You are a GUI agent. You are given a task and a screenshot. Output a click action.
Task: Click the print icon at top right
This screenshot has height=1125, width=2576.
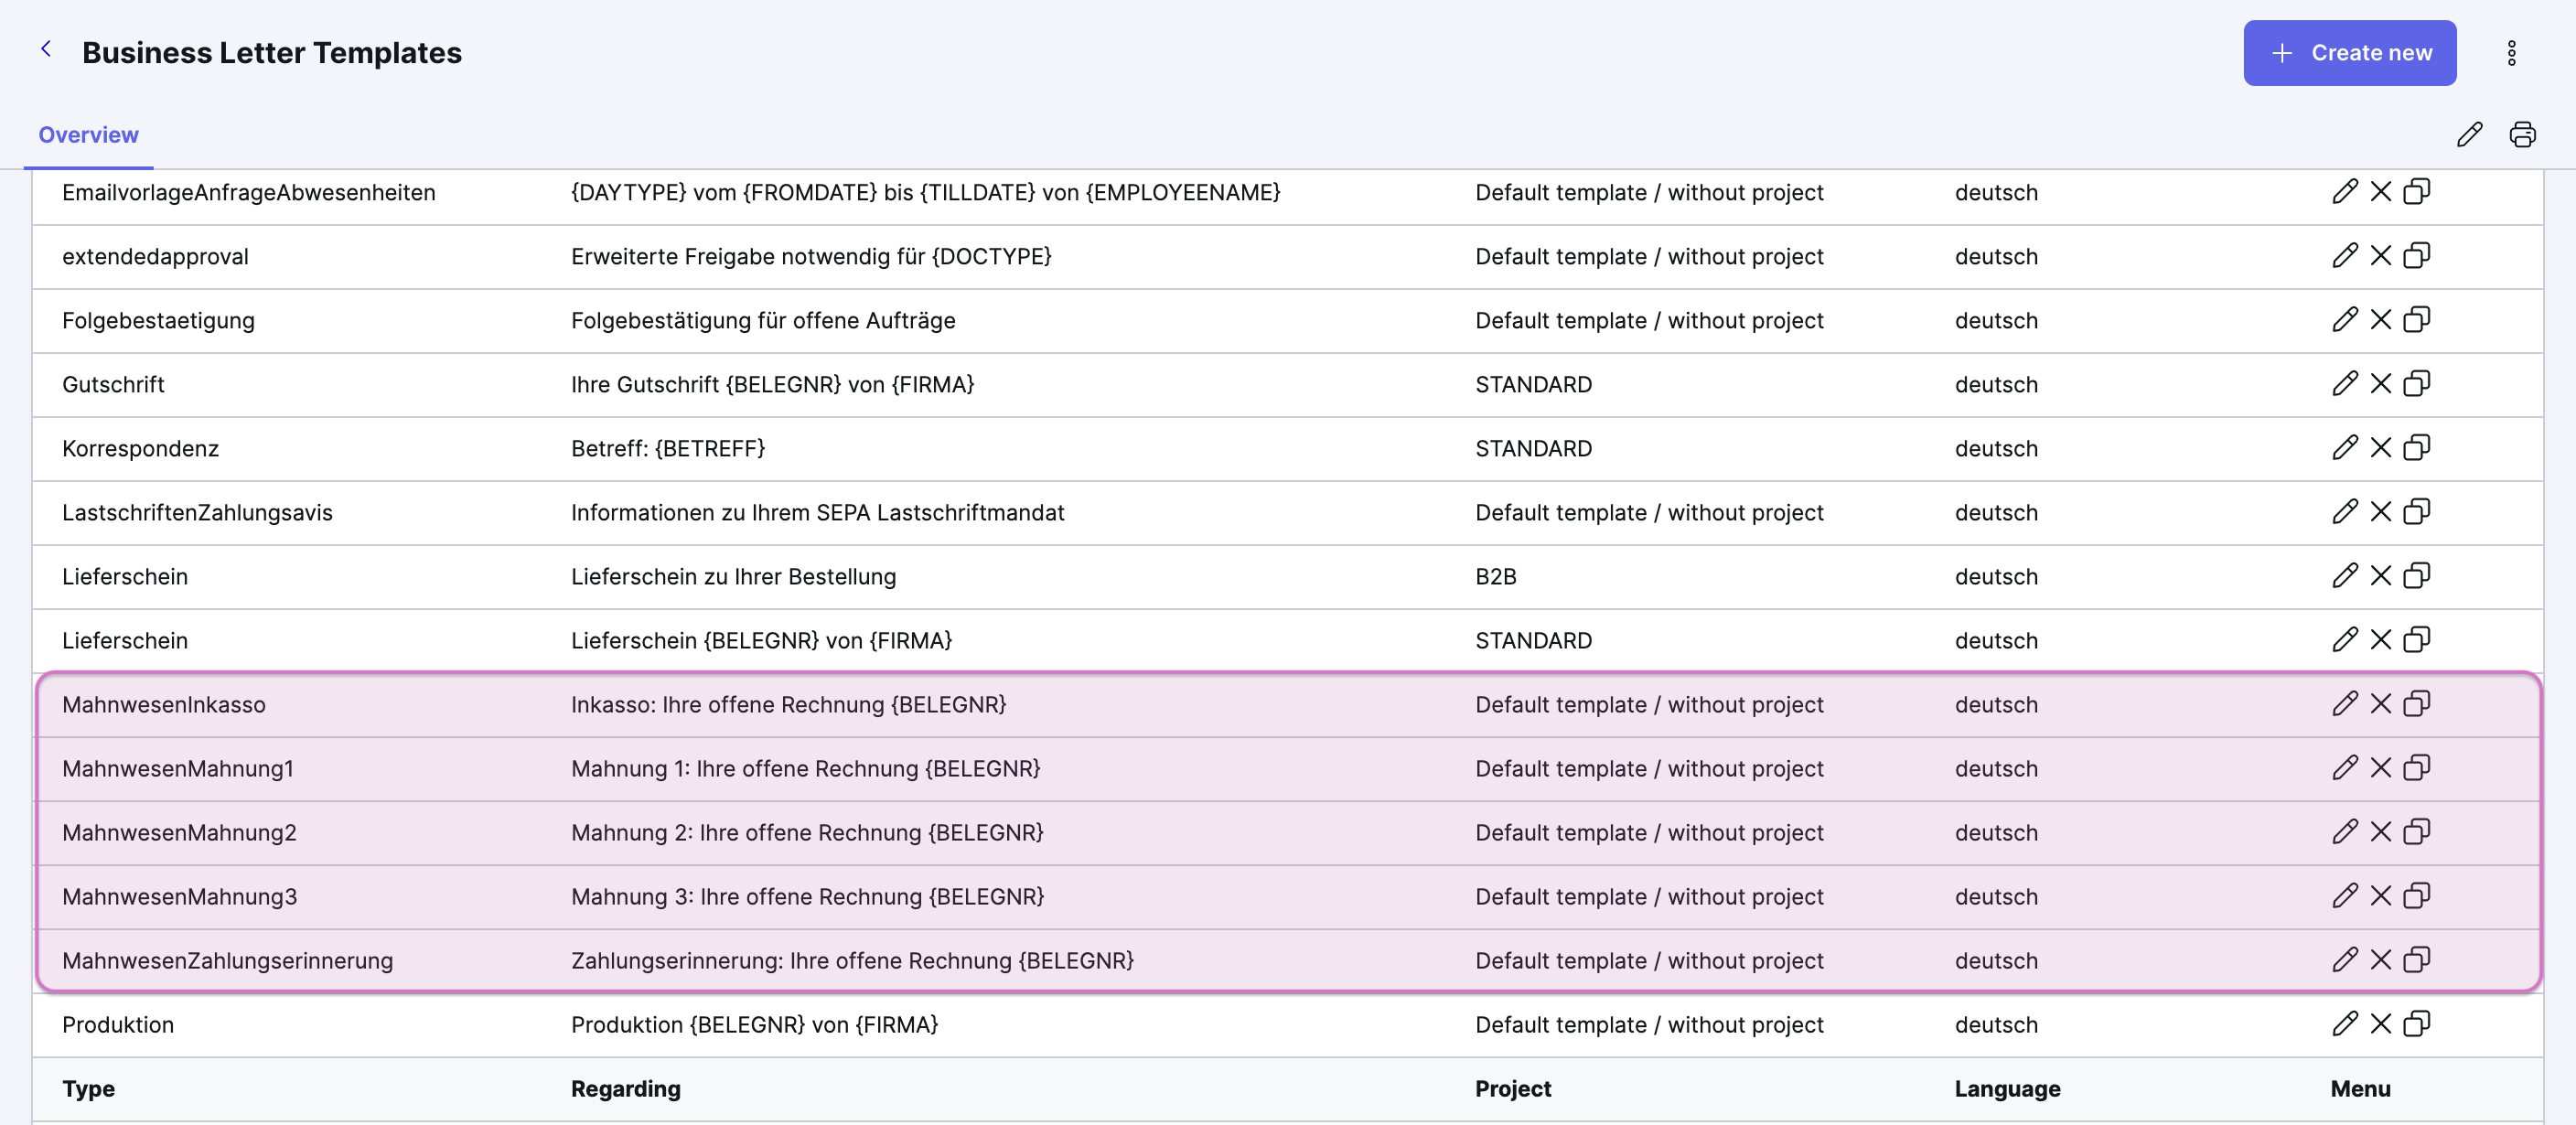point(2522,135)
